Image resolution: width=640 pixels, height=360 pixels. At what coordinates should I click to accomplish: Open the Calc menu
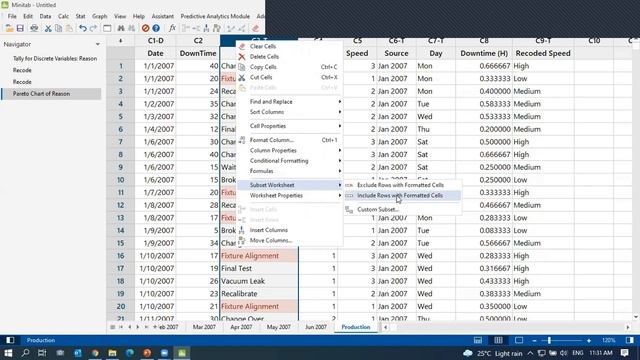[x=63, y=16]
